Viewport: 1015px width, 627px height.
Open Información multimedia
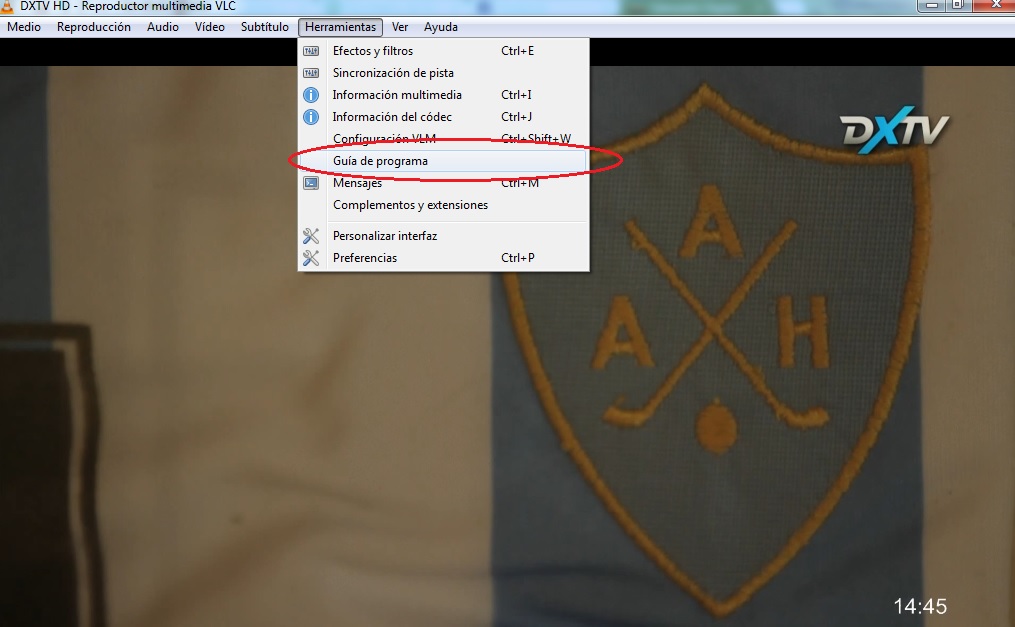[443, 95]
